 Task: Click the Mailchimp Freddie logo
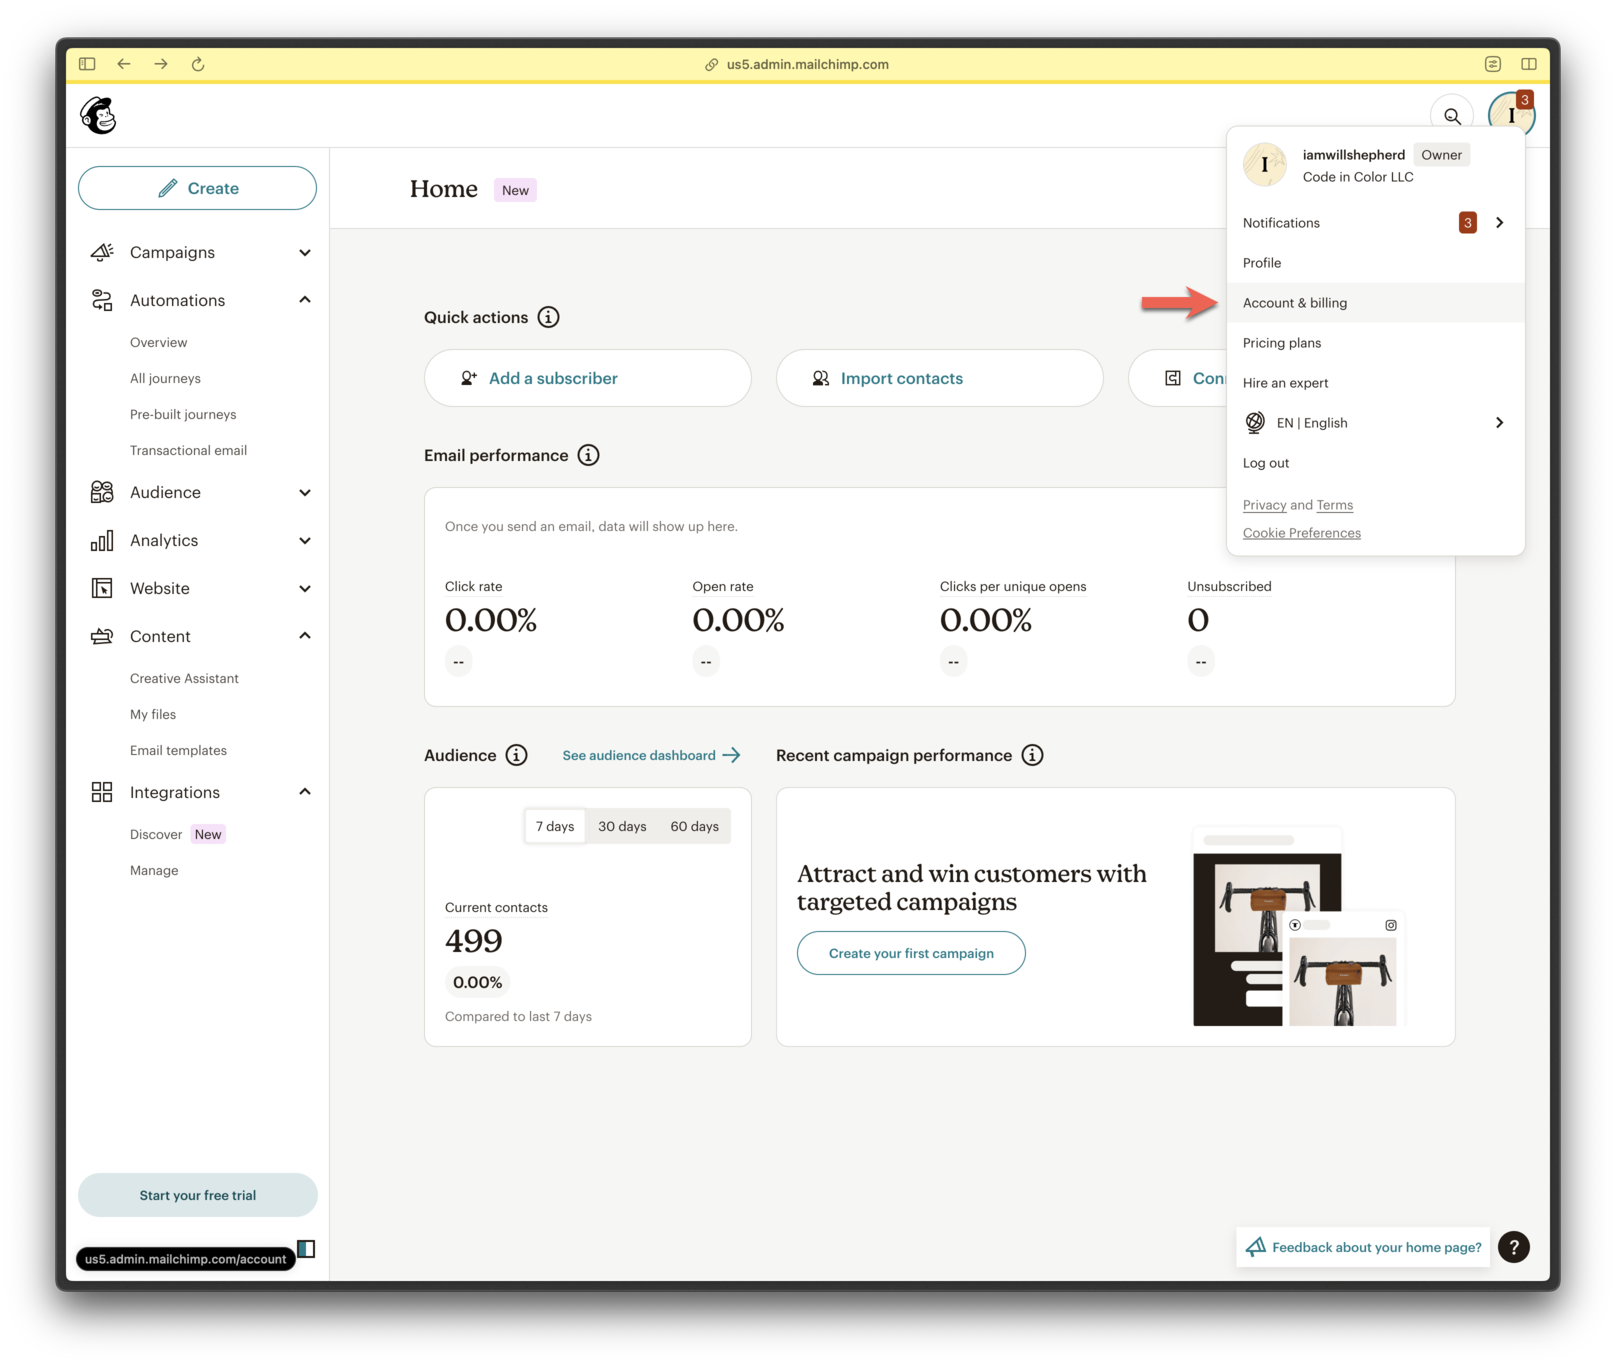[x=98, y=115]
